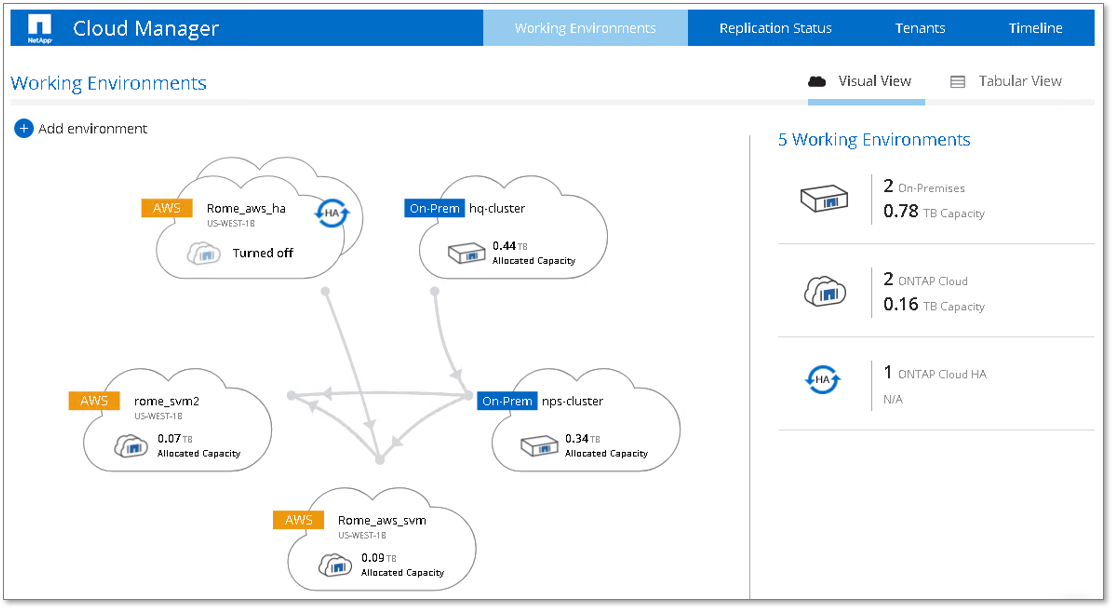Screen dimensions: 1113x609
Task: Click the 2 On-Premises summary label
Action: 923,187
